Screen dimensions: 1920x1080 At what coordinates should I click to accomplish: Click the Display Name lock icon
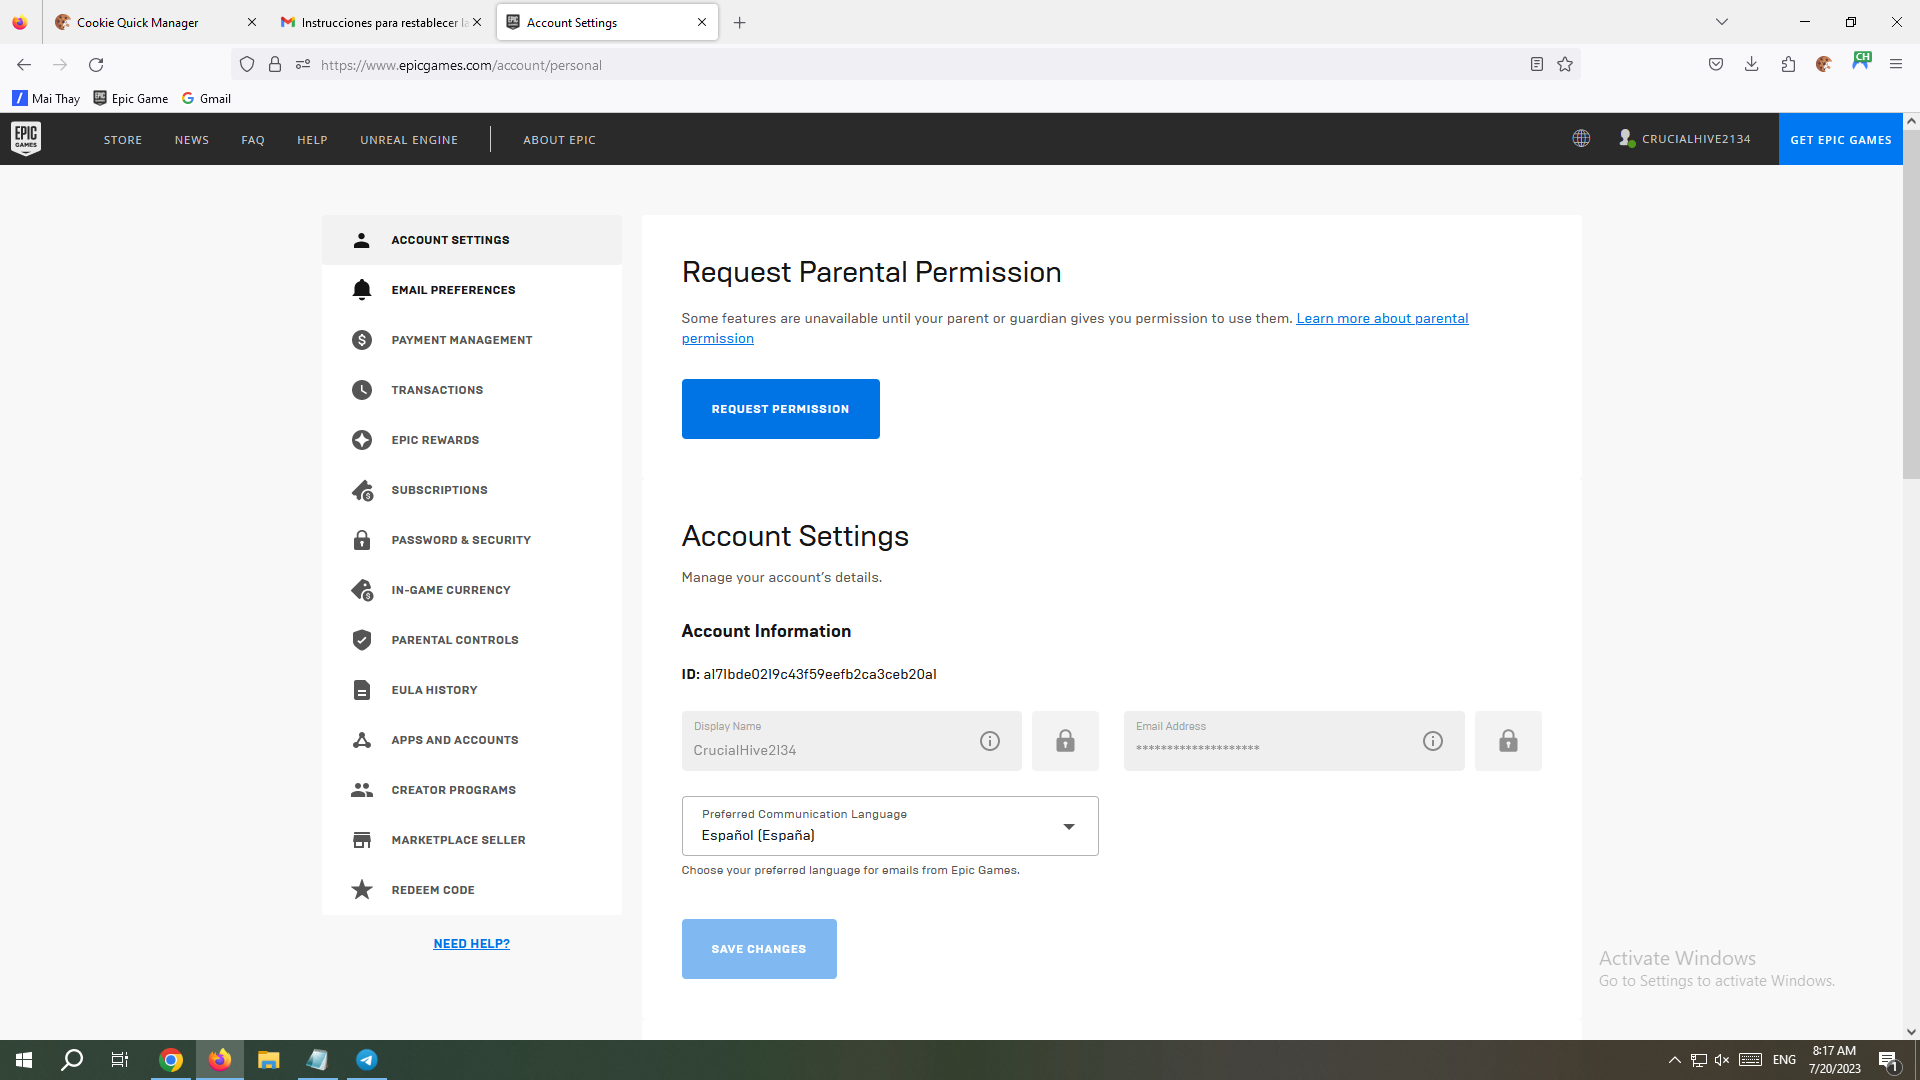pyautogui.click(x=1065, y=741)
